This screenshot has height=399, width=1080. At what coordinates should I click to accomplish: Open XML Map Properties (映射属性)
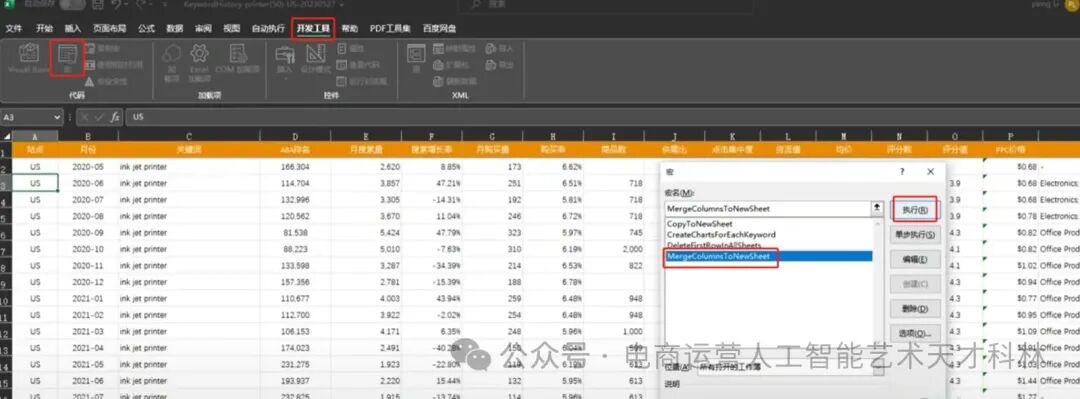coord(455,49)
